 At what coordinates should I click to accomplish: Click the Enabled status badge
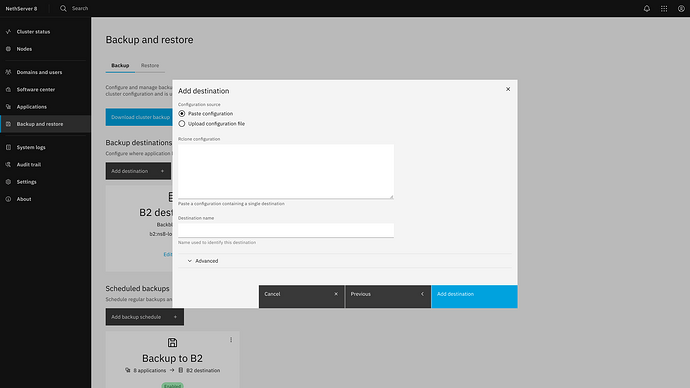coord(172,386)
